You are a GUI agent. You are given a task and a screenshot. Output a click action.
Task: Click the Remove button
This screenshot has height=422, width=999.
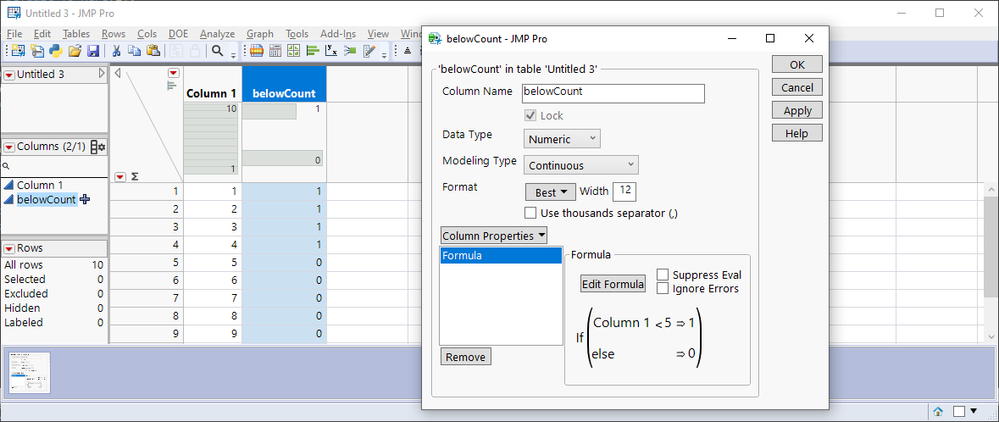[466, 357]
